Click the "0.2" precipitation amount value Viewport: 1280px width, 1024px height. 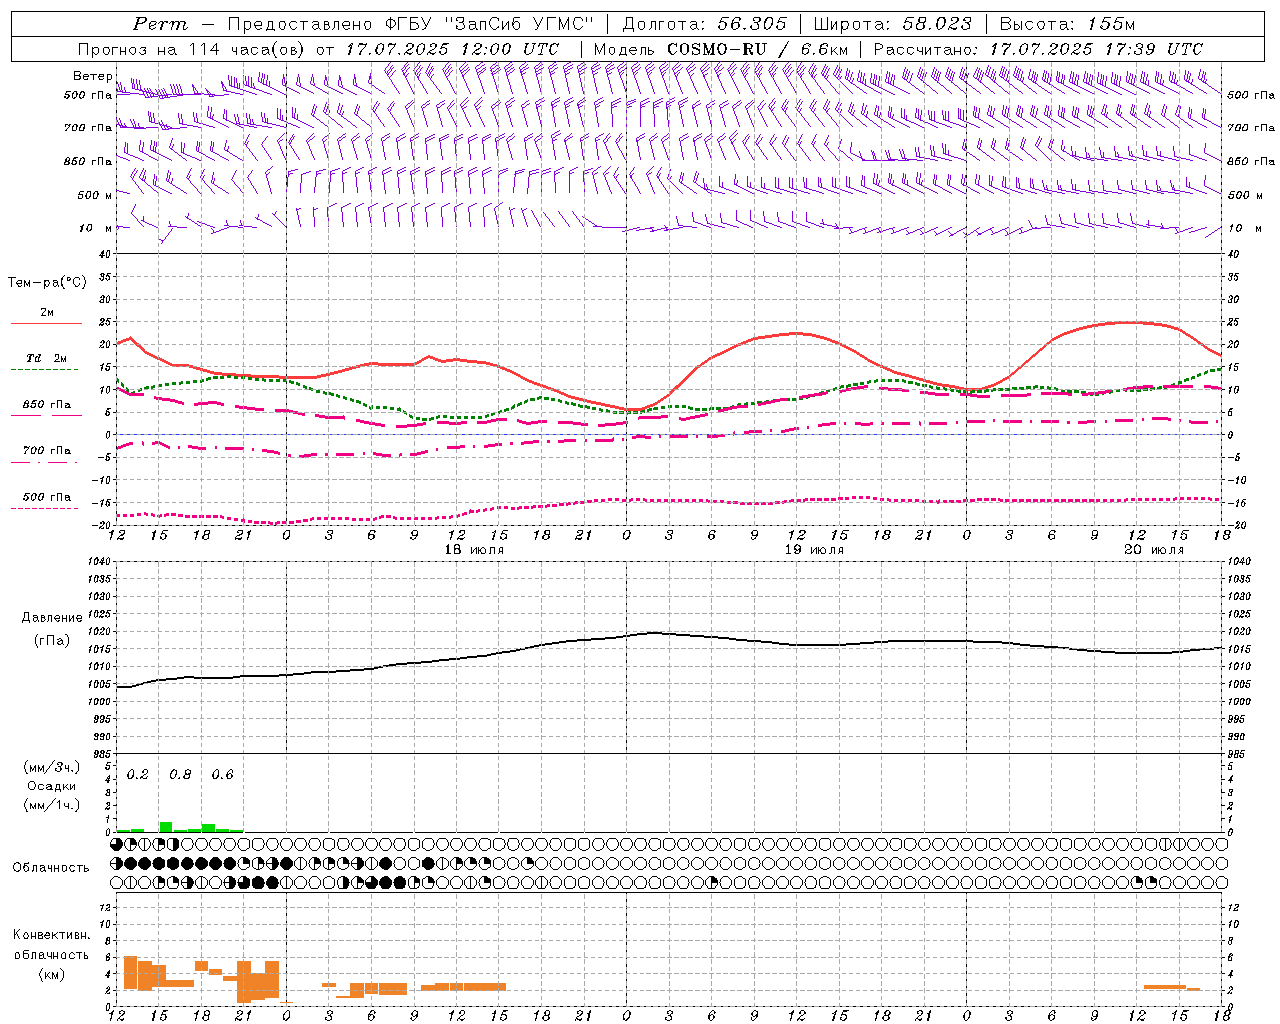(x=137, y=775)
